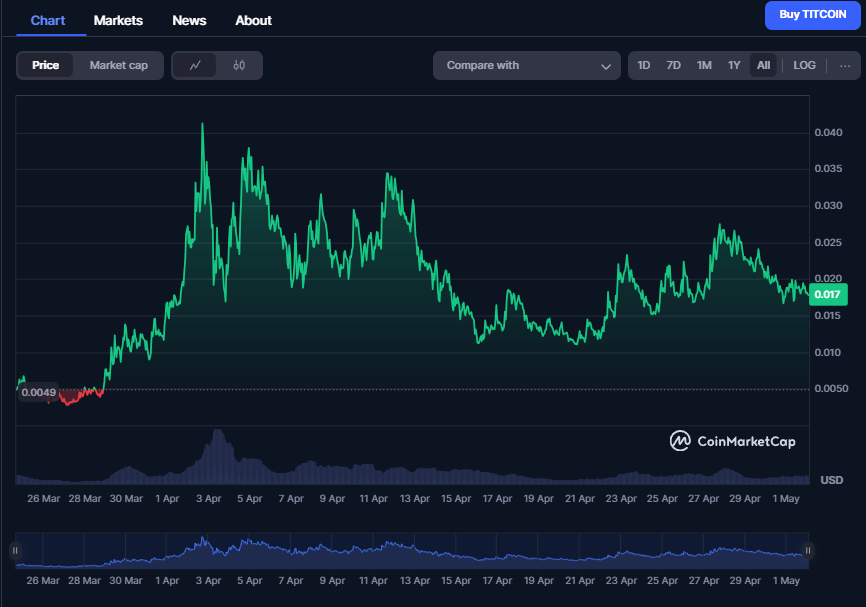
Task: Open the News tab
Action: [189, 20]
